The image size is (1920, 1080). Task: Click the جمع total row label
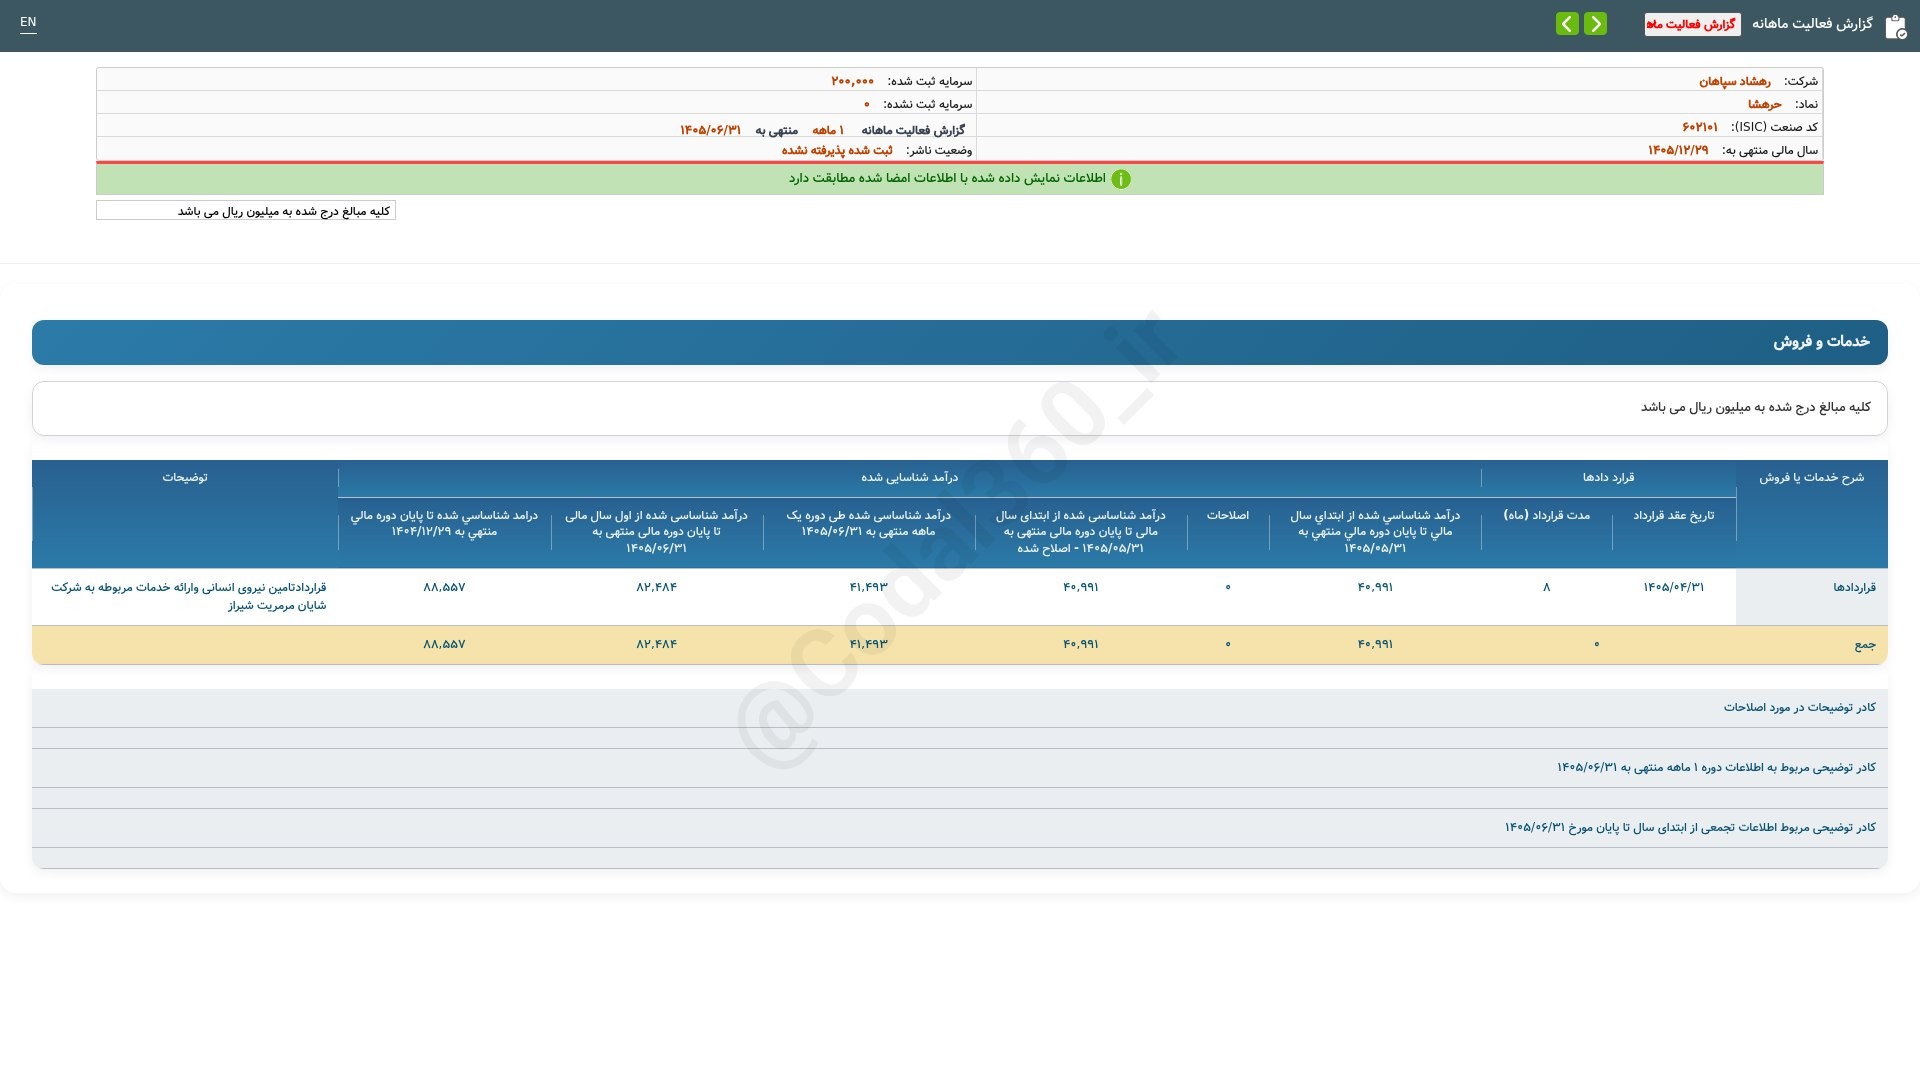point(1865,645)
